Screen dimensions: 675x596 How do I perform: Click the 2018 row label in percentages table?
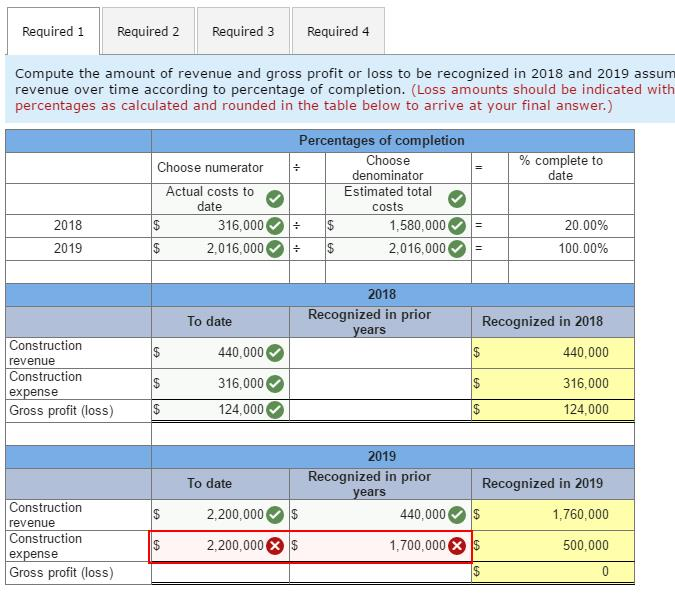pos(68,225)
